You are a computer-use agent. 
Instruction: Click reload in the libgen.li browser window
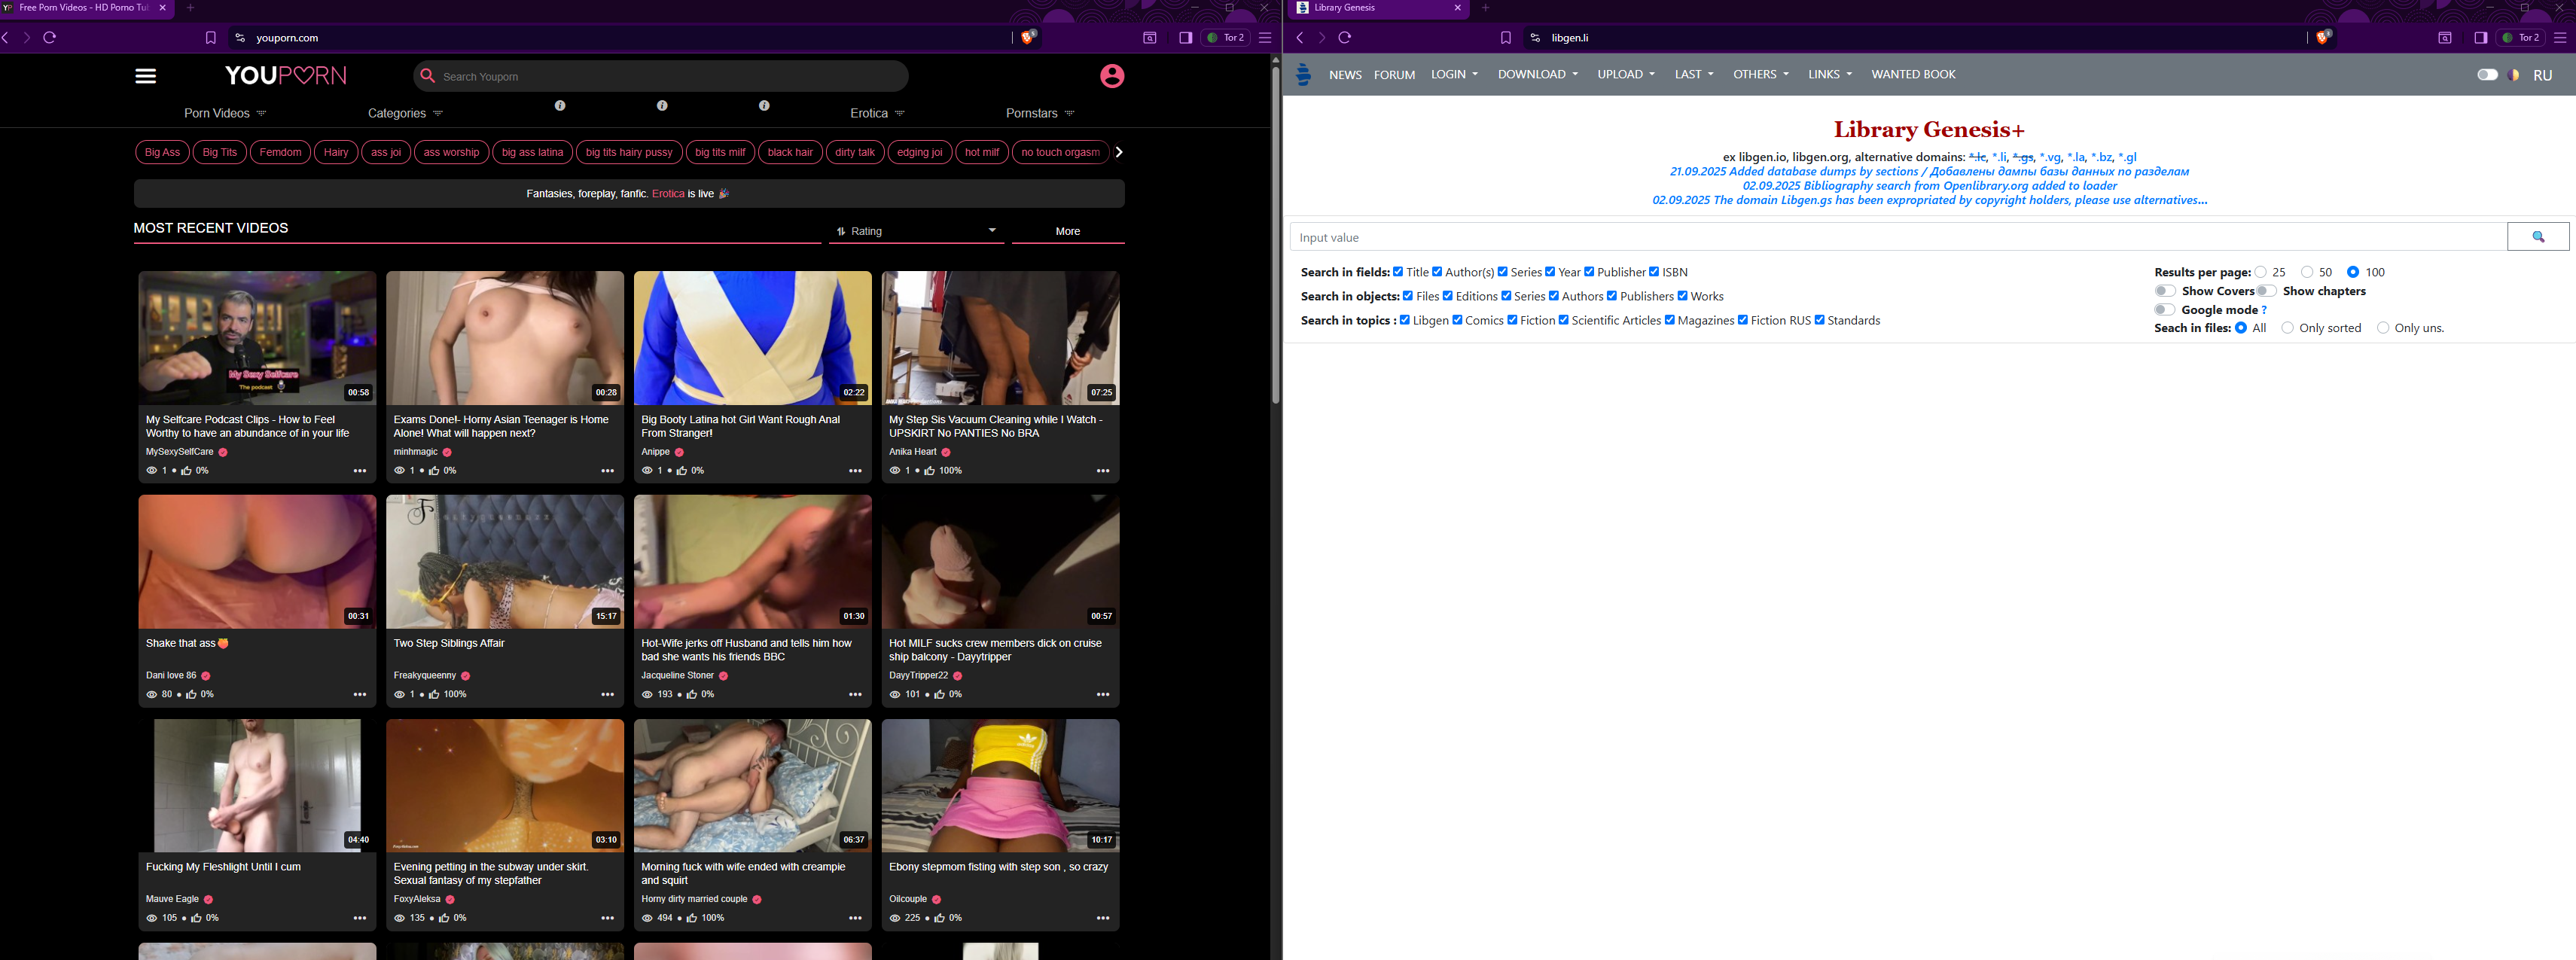(x=1345, y=38)
